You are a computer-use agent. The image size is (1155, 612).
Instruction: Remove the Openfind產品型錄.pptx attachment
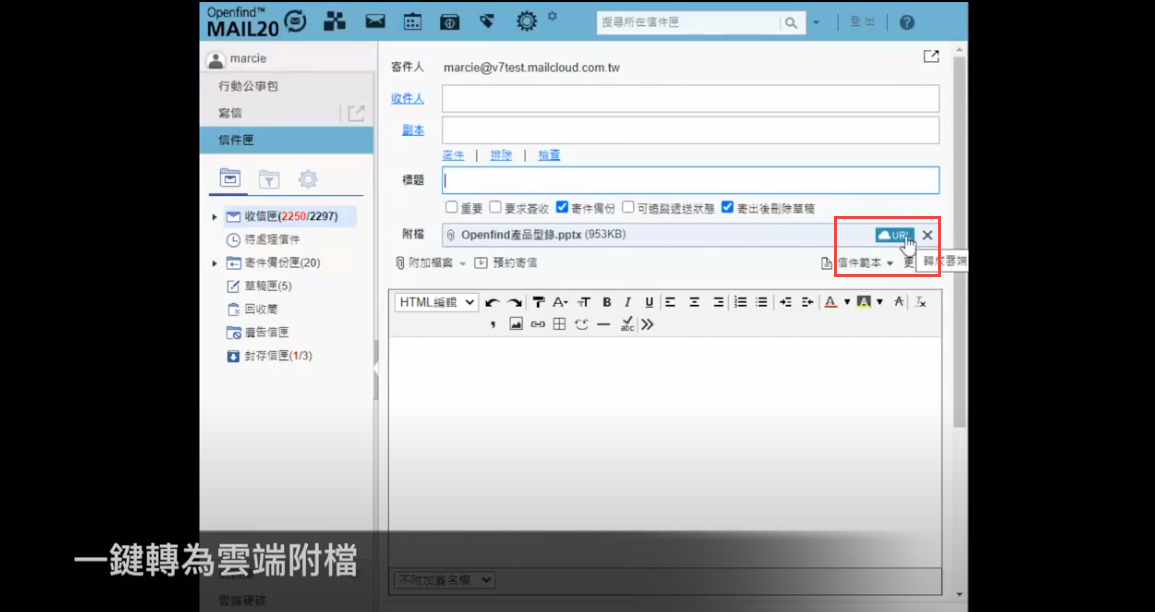[x=927, y=235]
